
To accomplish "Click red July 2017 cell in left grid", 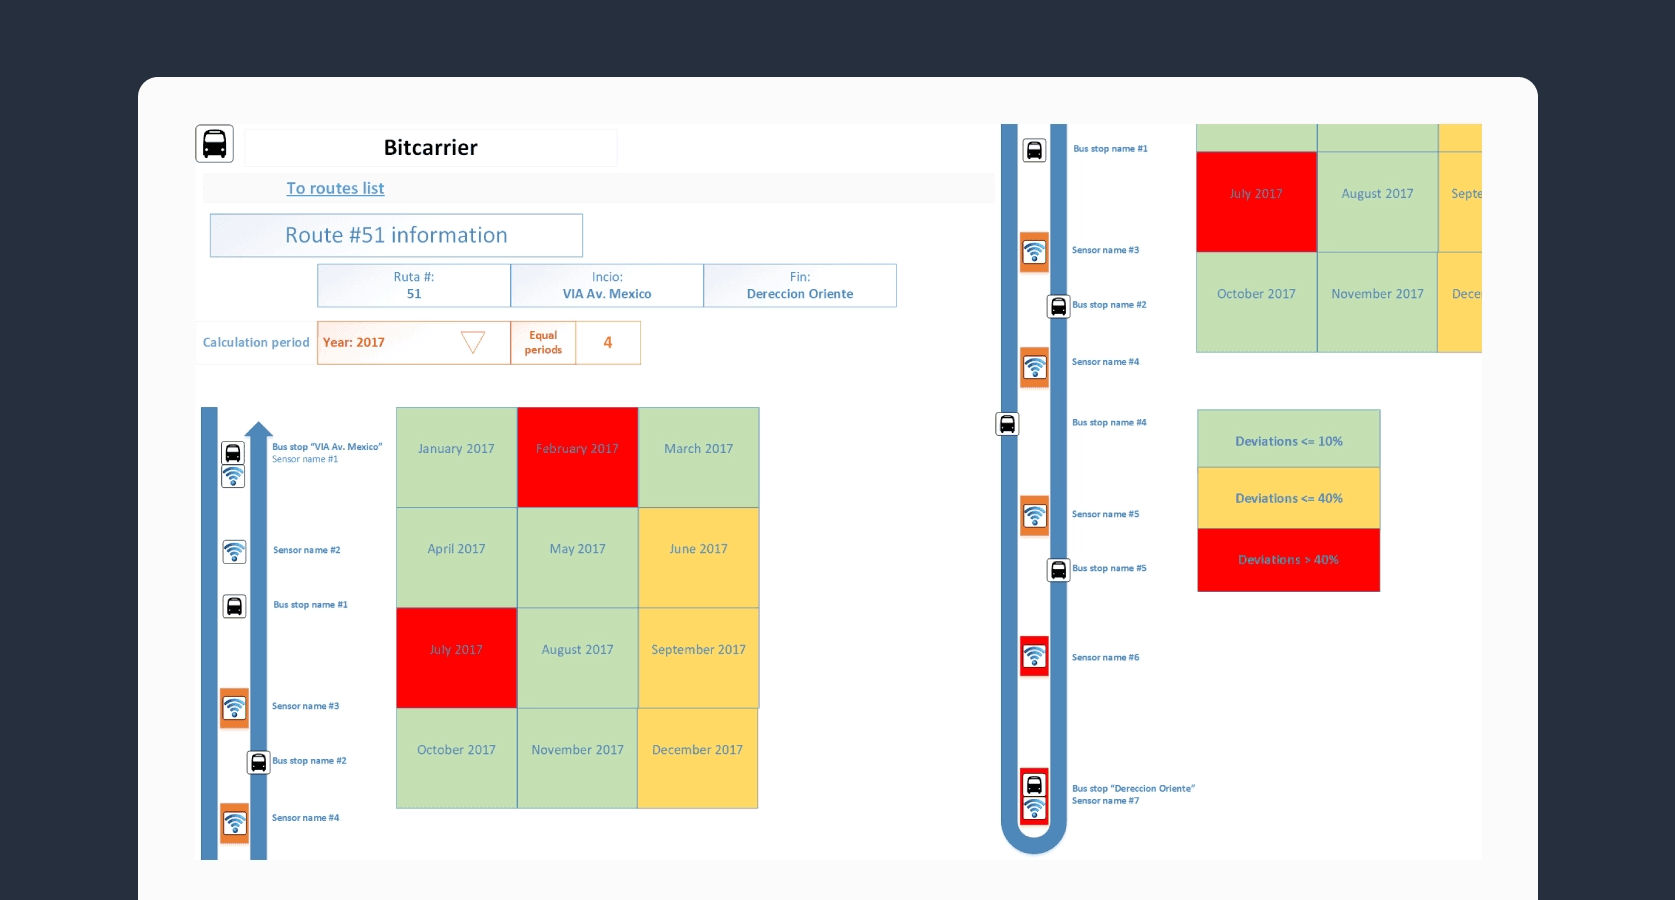I will (456, 658).
